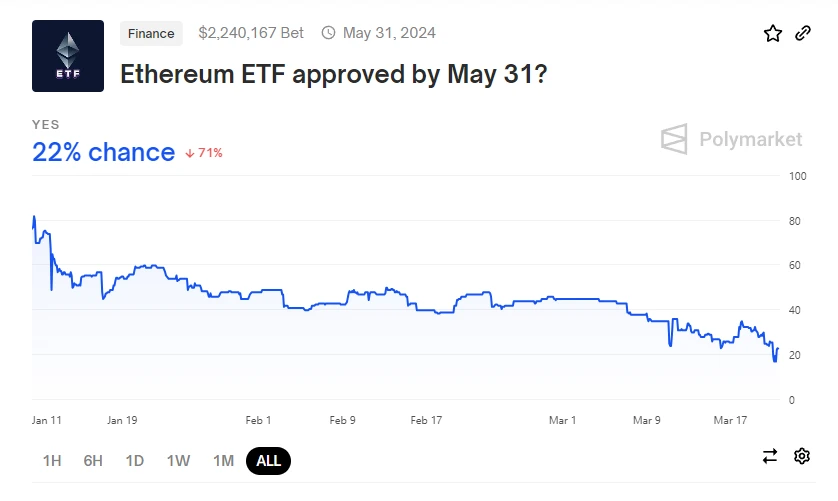Select the 1H time range

[x=52, y=460]
